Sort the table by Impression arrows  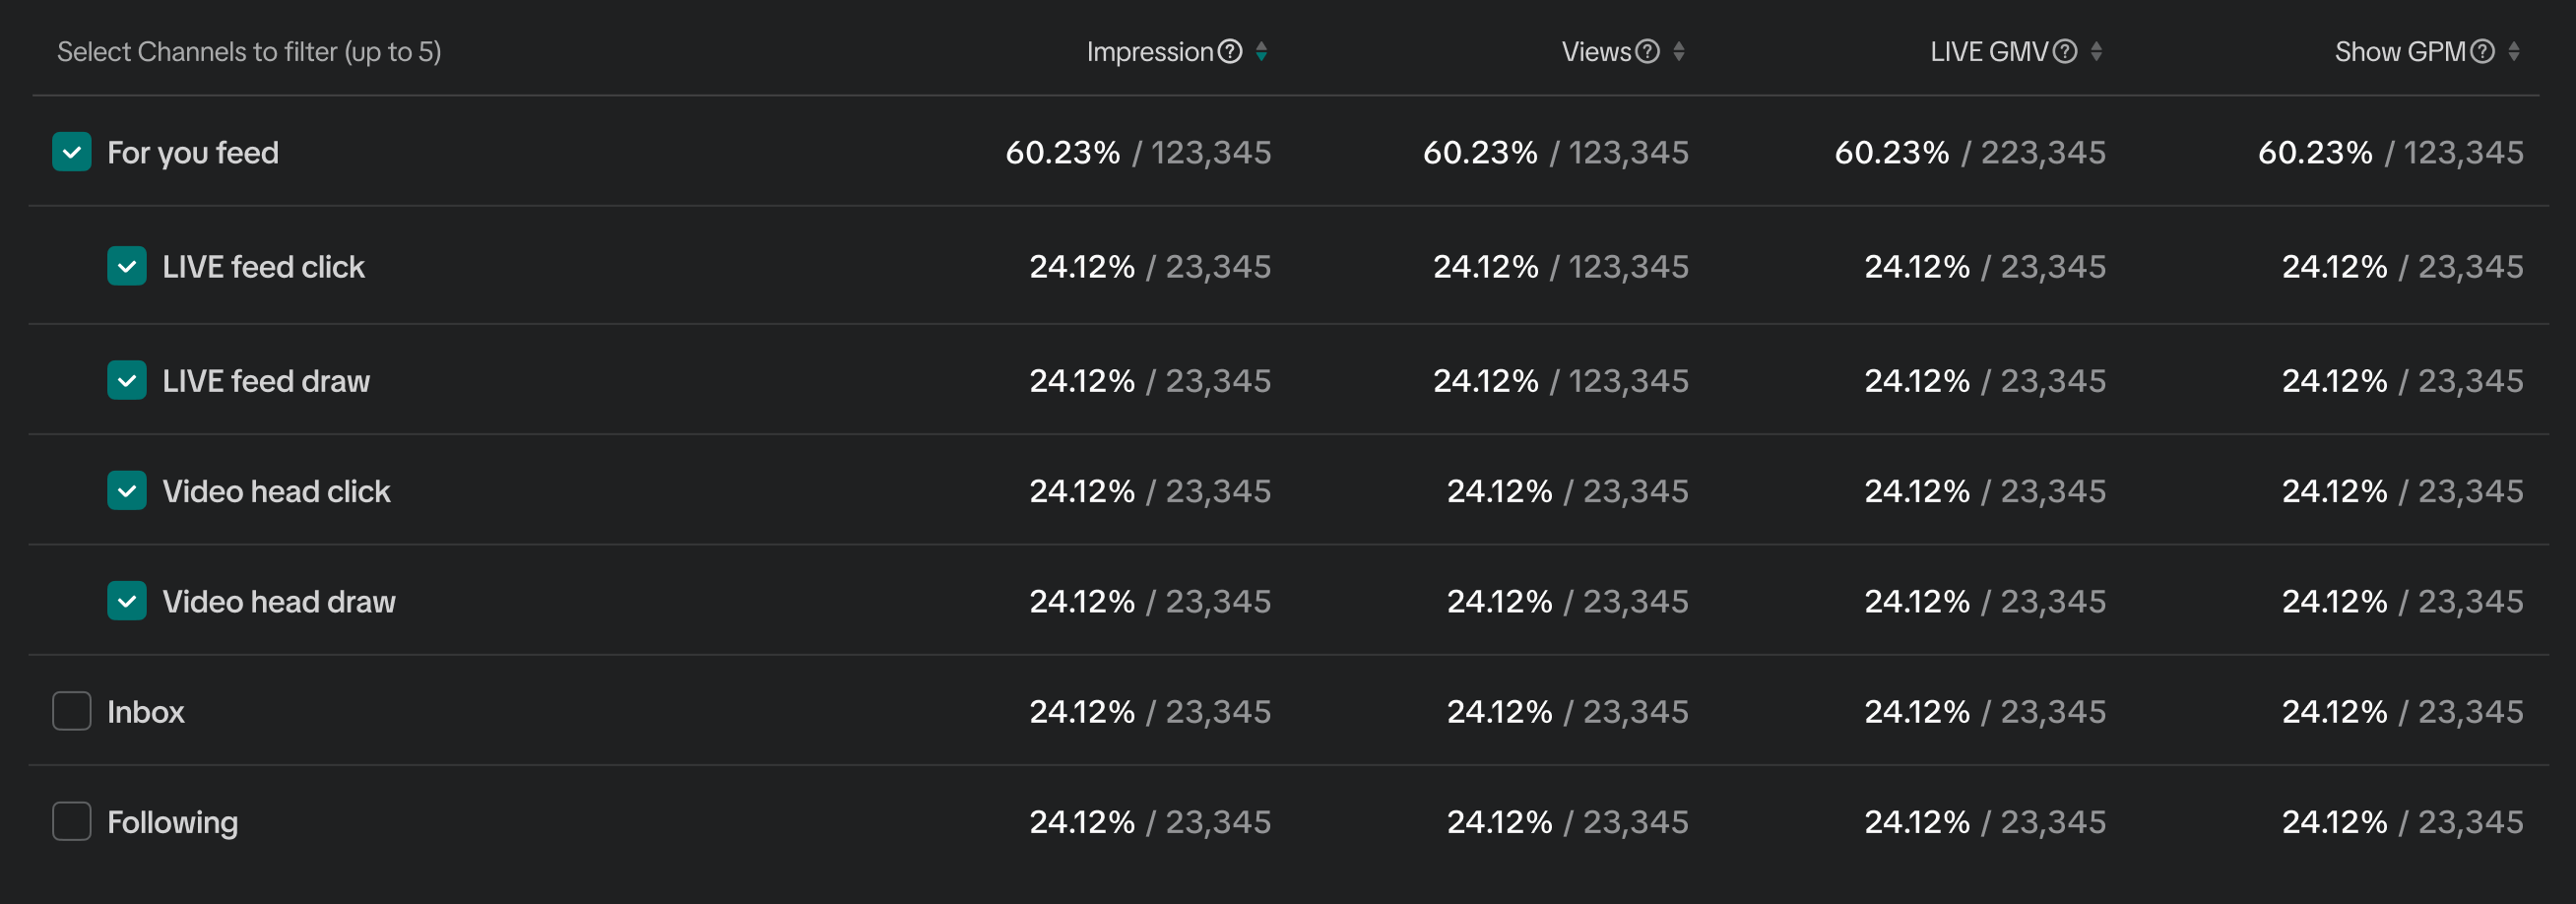pos(1262,52)
